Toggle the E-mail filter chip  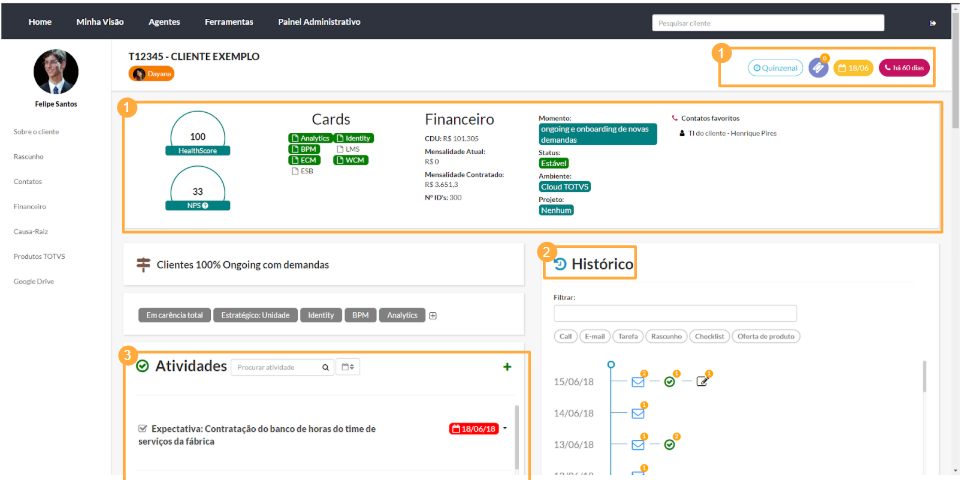click(x=595, y=336)
